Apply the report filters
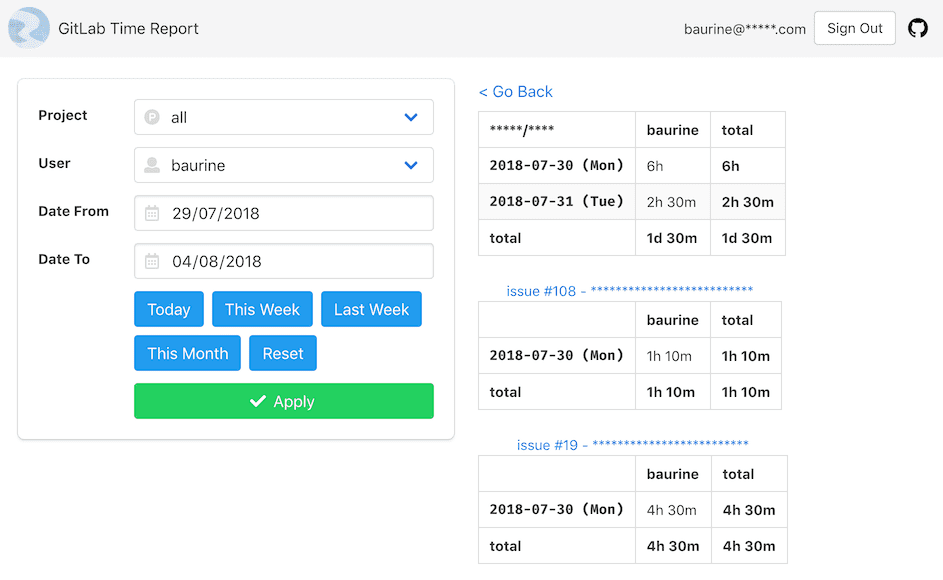Image resolution: width=943 pixels, height=580 pixels. tap(284, 401)
